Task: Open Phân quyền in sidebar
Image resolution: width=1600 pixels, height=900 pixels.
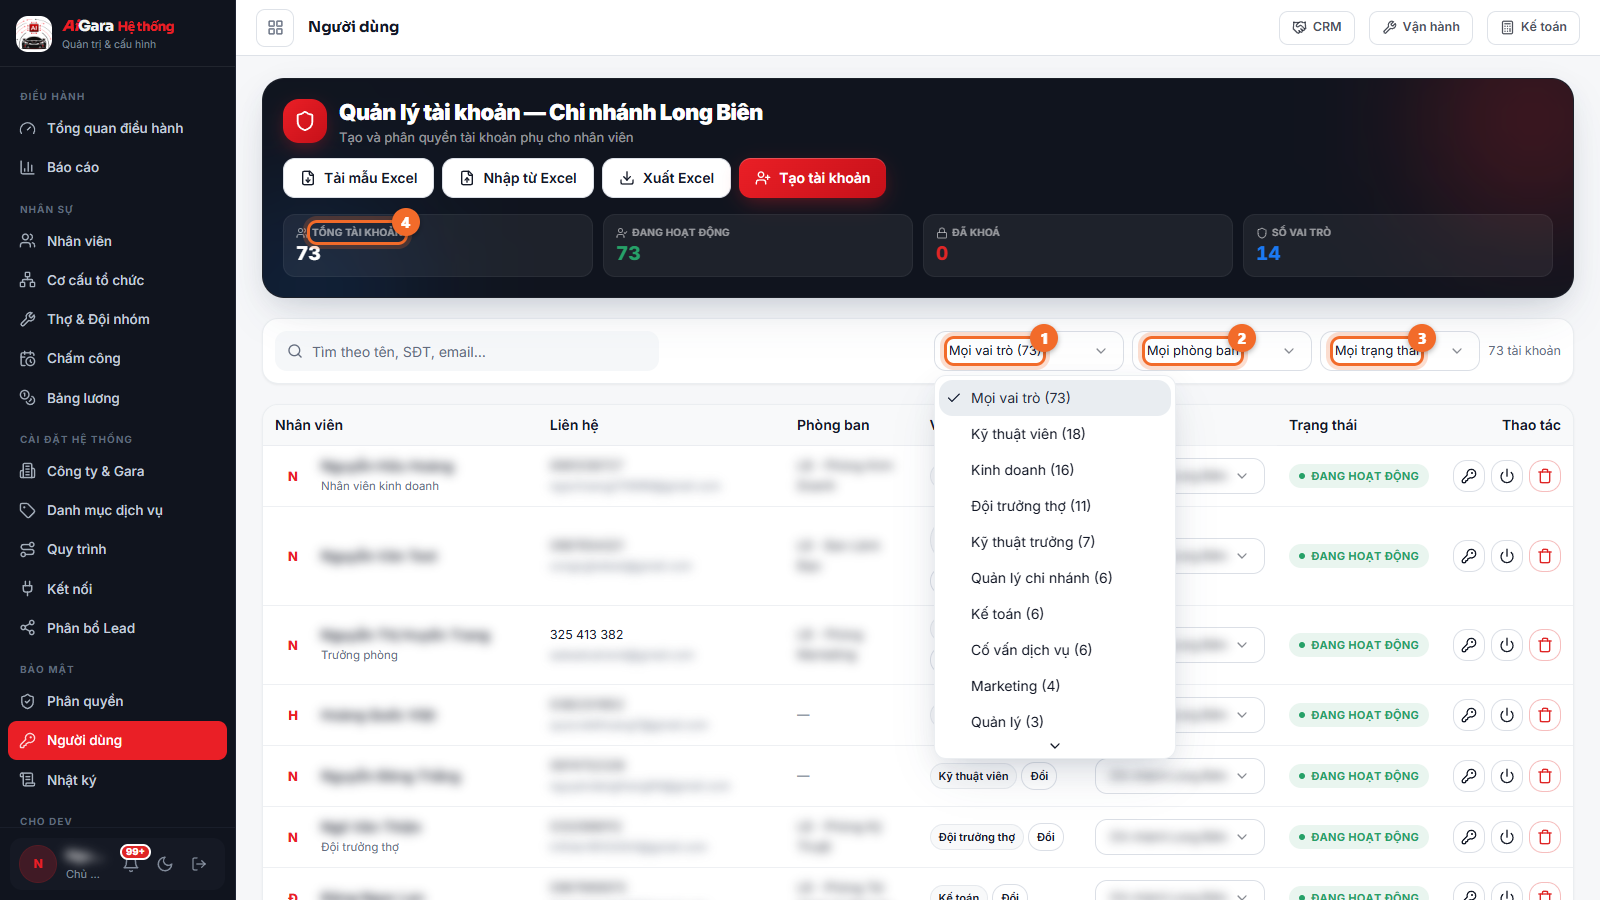Action: [118, 701]
